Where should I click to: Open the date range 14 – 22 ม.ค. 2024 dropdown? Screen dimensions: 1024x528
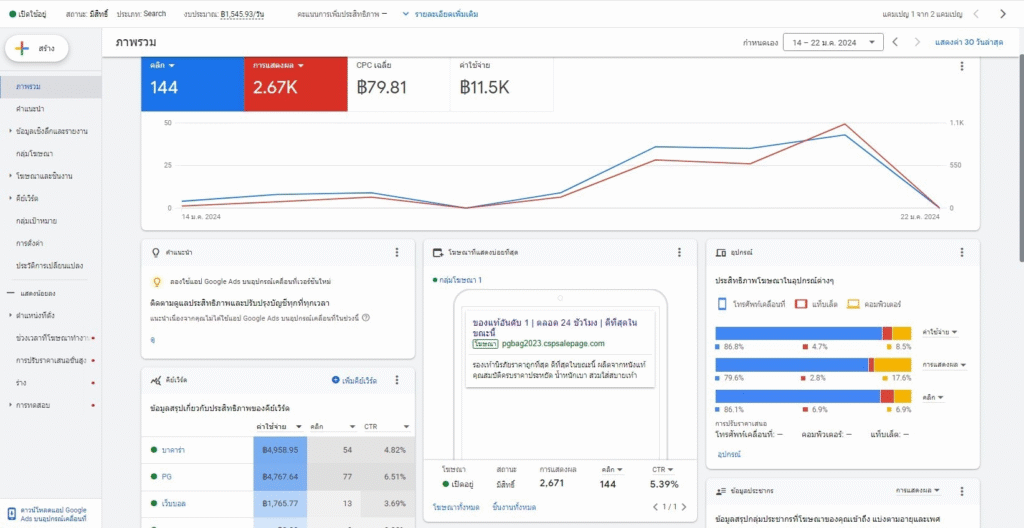[832, 42]
